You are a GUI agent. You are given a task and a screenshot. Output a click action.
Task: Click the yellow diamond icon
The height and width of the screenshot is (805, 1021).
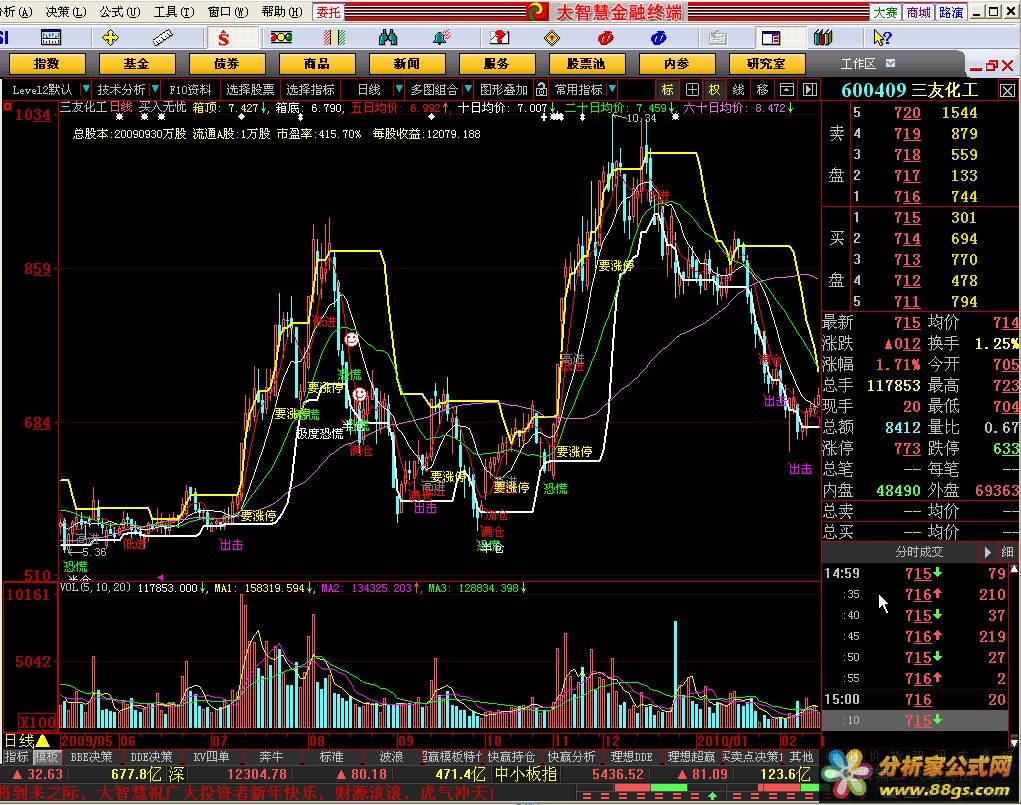[552, 38]
